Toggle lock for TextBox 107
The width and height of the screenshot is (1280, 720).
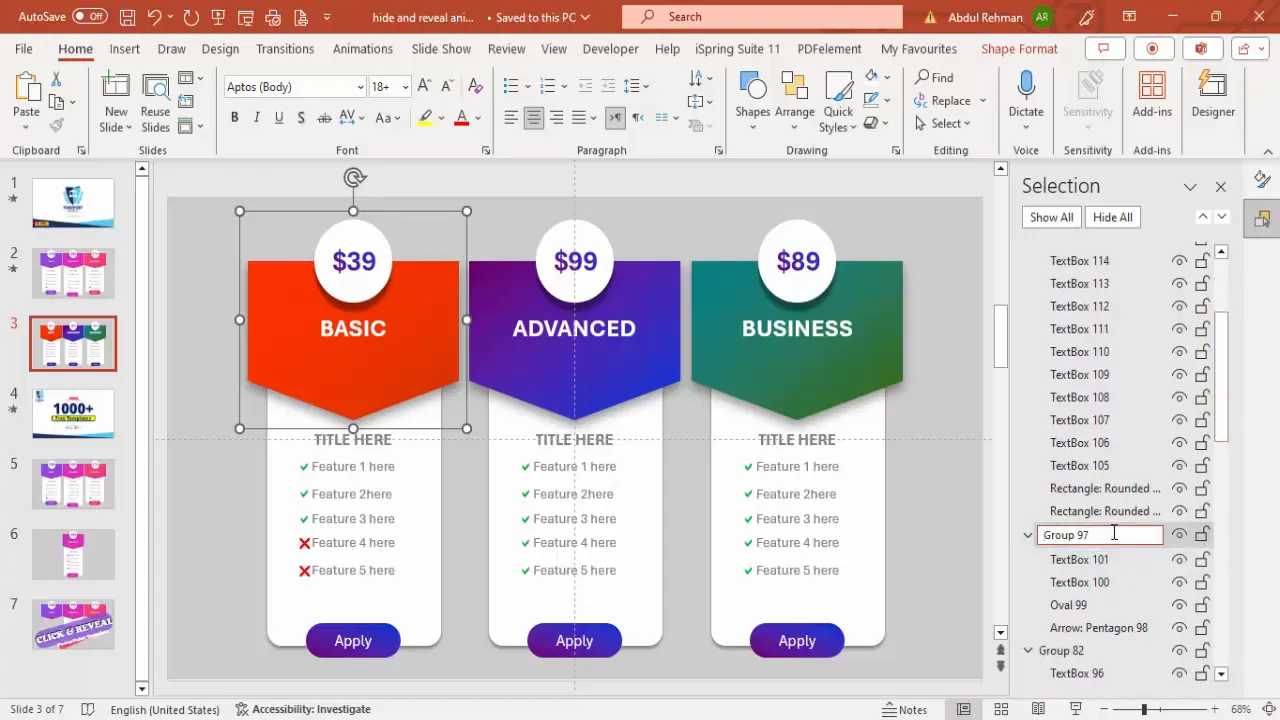[1202, 420]
